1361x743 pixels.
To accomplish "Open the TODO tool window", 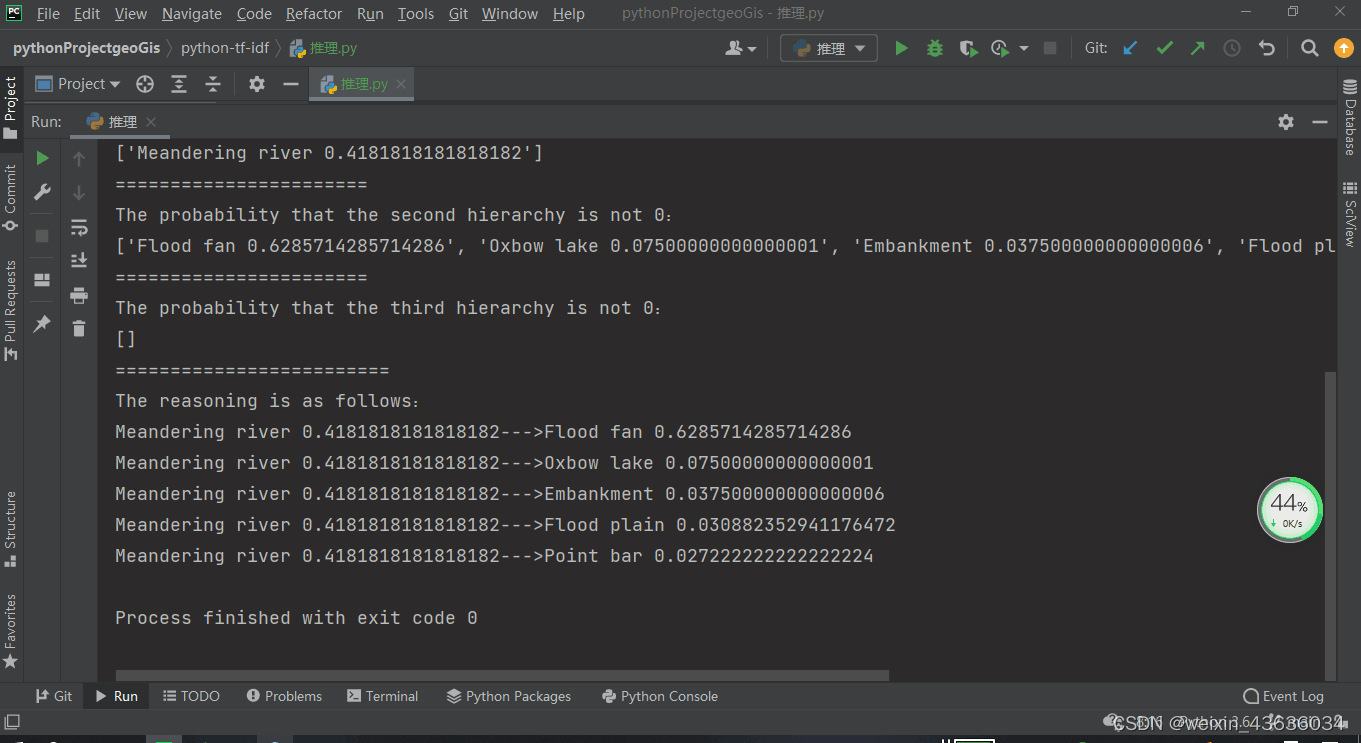I will pyautogui.click(x=191, y=696).
